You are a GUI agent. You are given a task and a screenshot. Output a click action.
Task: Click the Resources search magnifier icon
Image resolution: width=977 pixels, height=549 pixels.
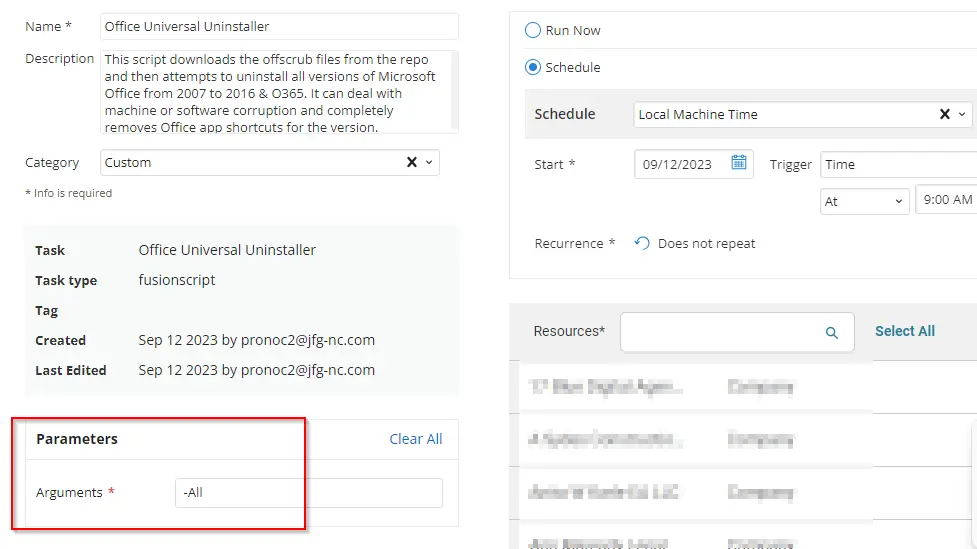tap(832, 333)
